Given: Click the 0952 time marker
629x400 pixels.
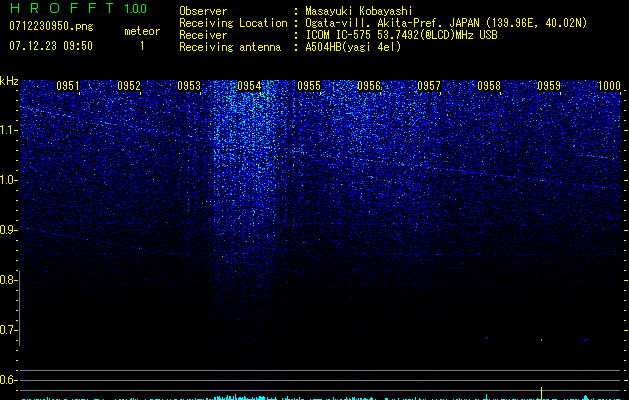Looking at the screenshot, I should [129, 86].
